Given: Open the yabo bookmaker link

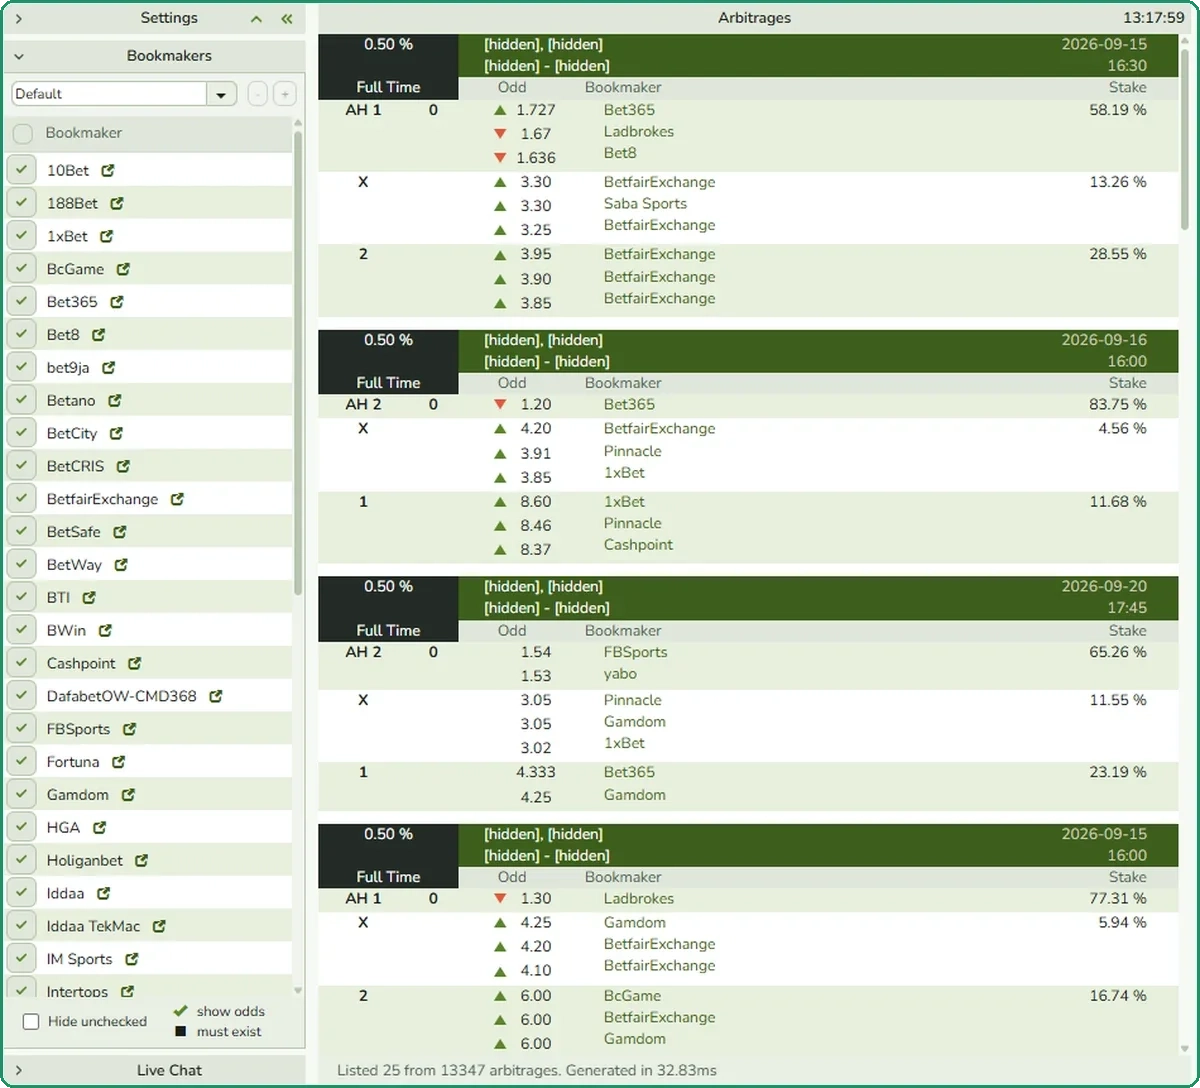Looking at the screenshot, I should [x=620, y=673].
